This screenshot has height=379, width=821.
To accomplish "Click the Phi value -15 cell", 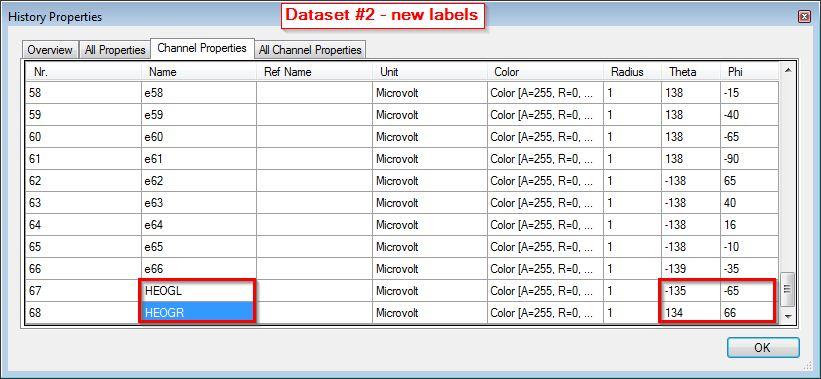I will 750,93.
